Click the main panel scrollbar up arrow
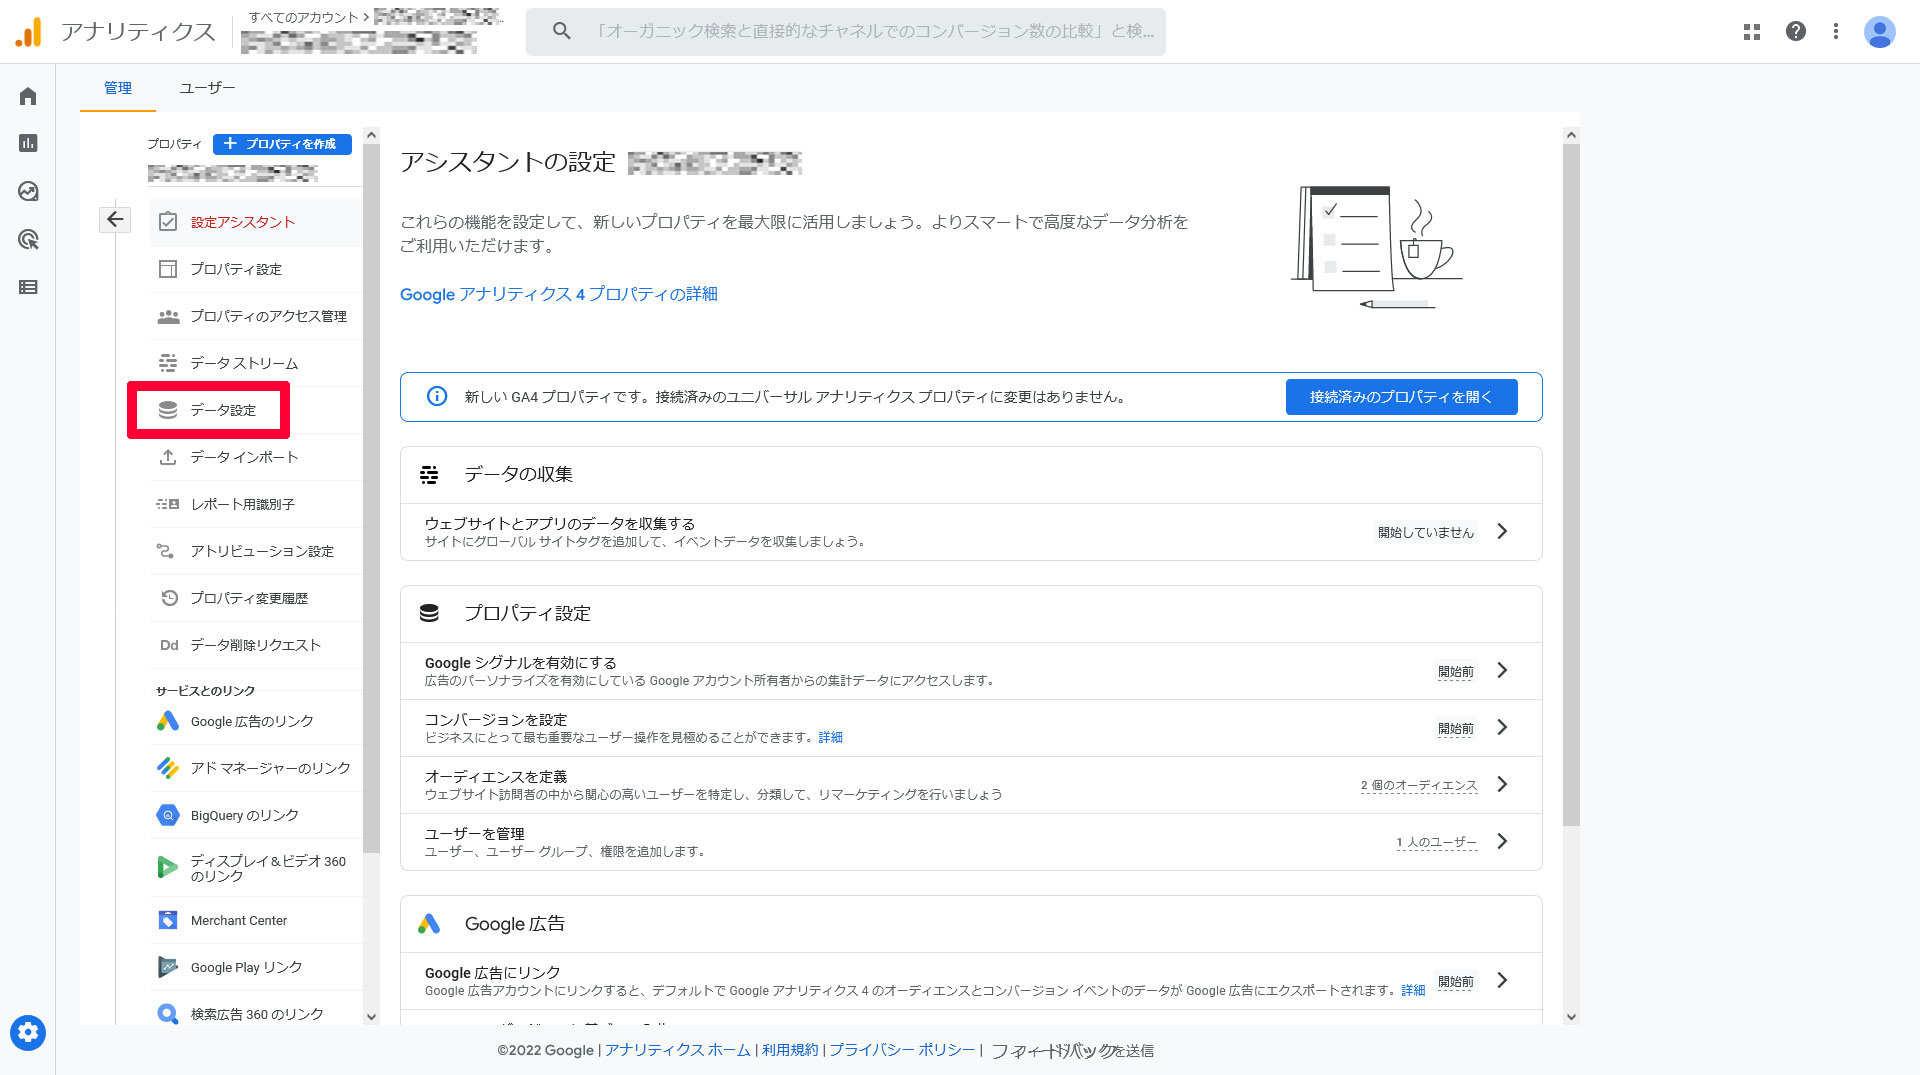 pos(1571,135)
